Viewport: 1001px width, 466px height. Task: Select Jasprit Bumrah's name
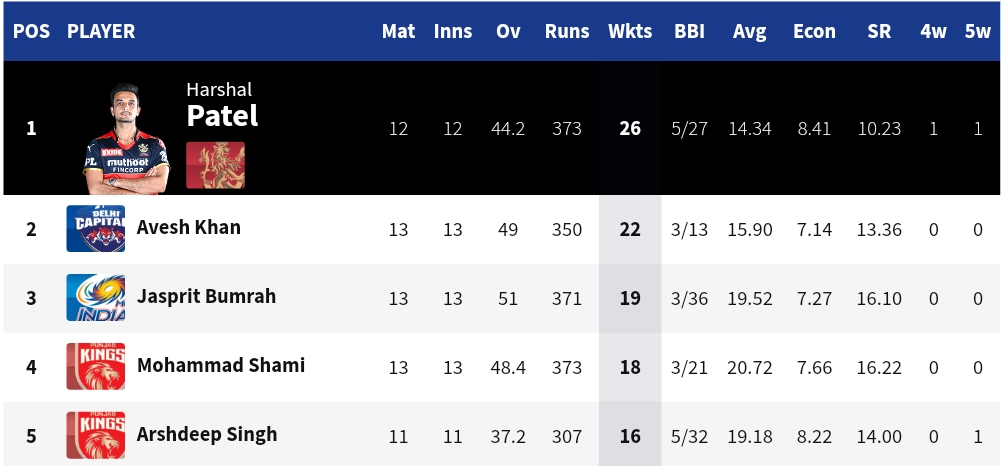[x=206, y=296]
